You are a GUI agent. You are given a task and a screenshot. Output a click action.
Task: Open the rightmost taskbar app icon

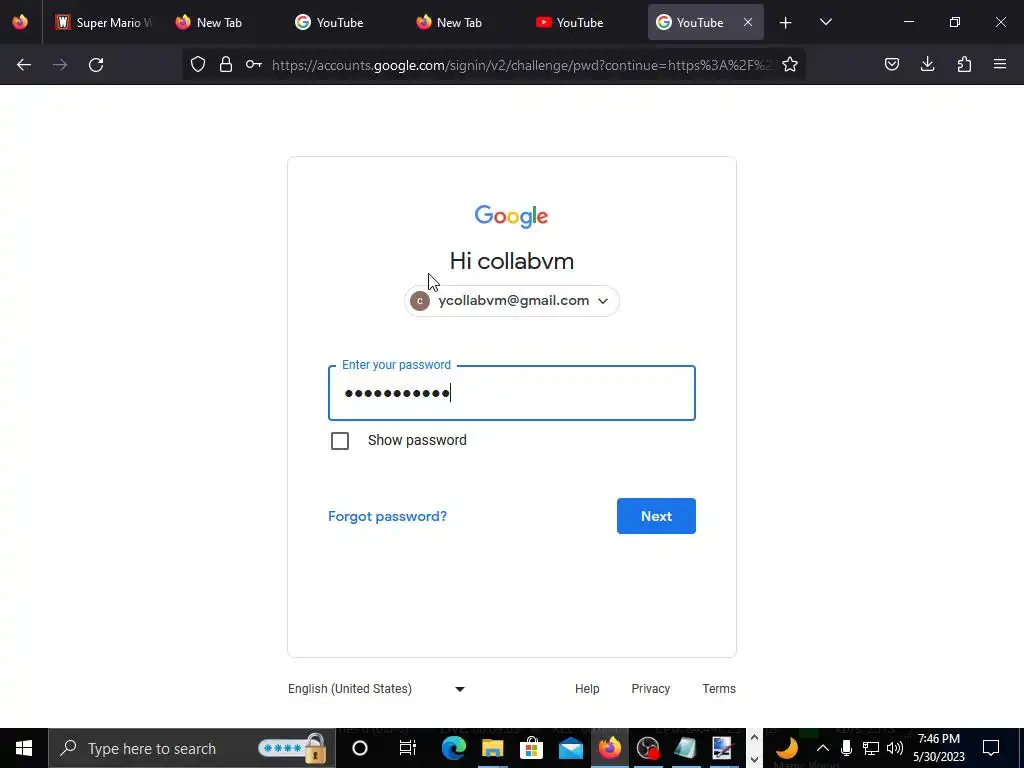point(723,748)
